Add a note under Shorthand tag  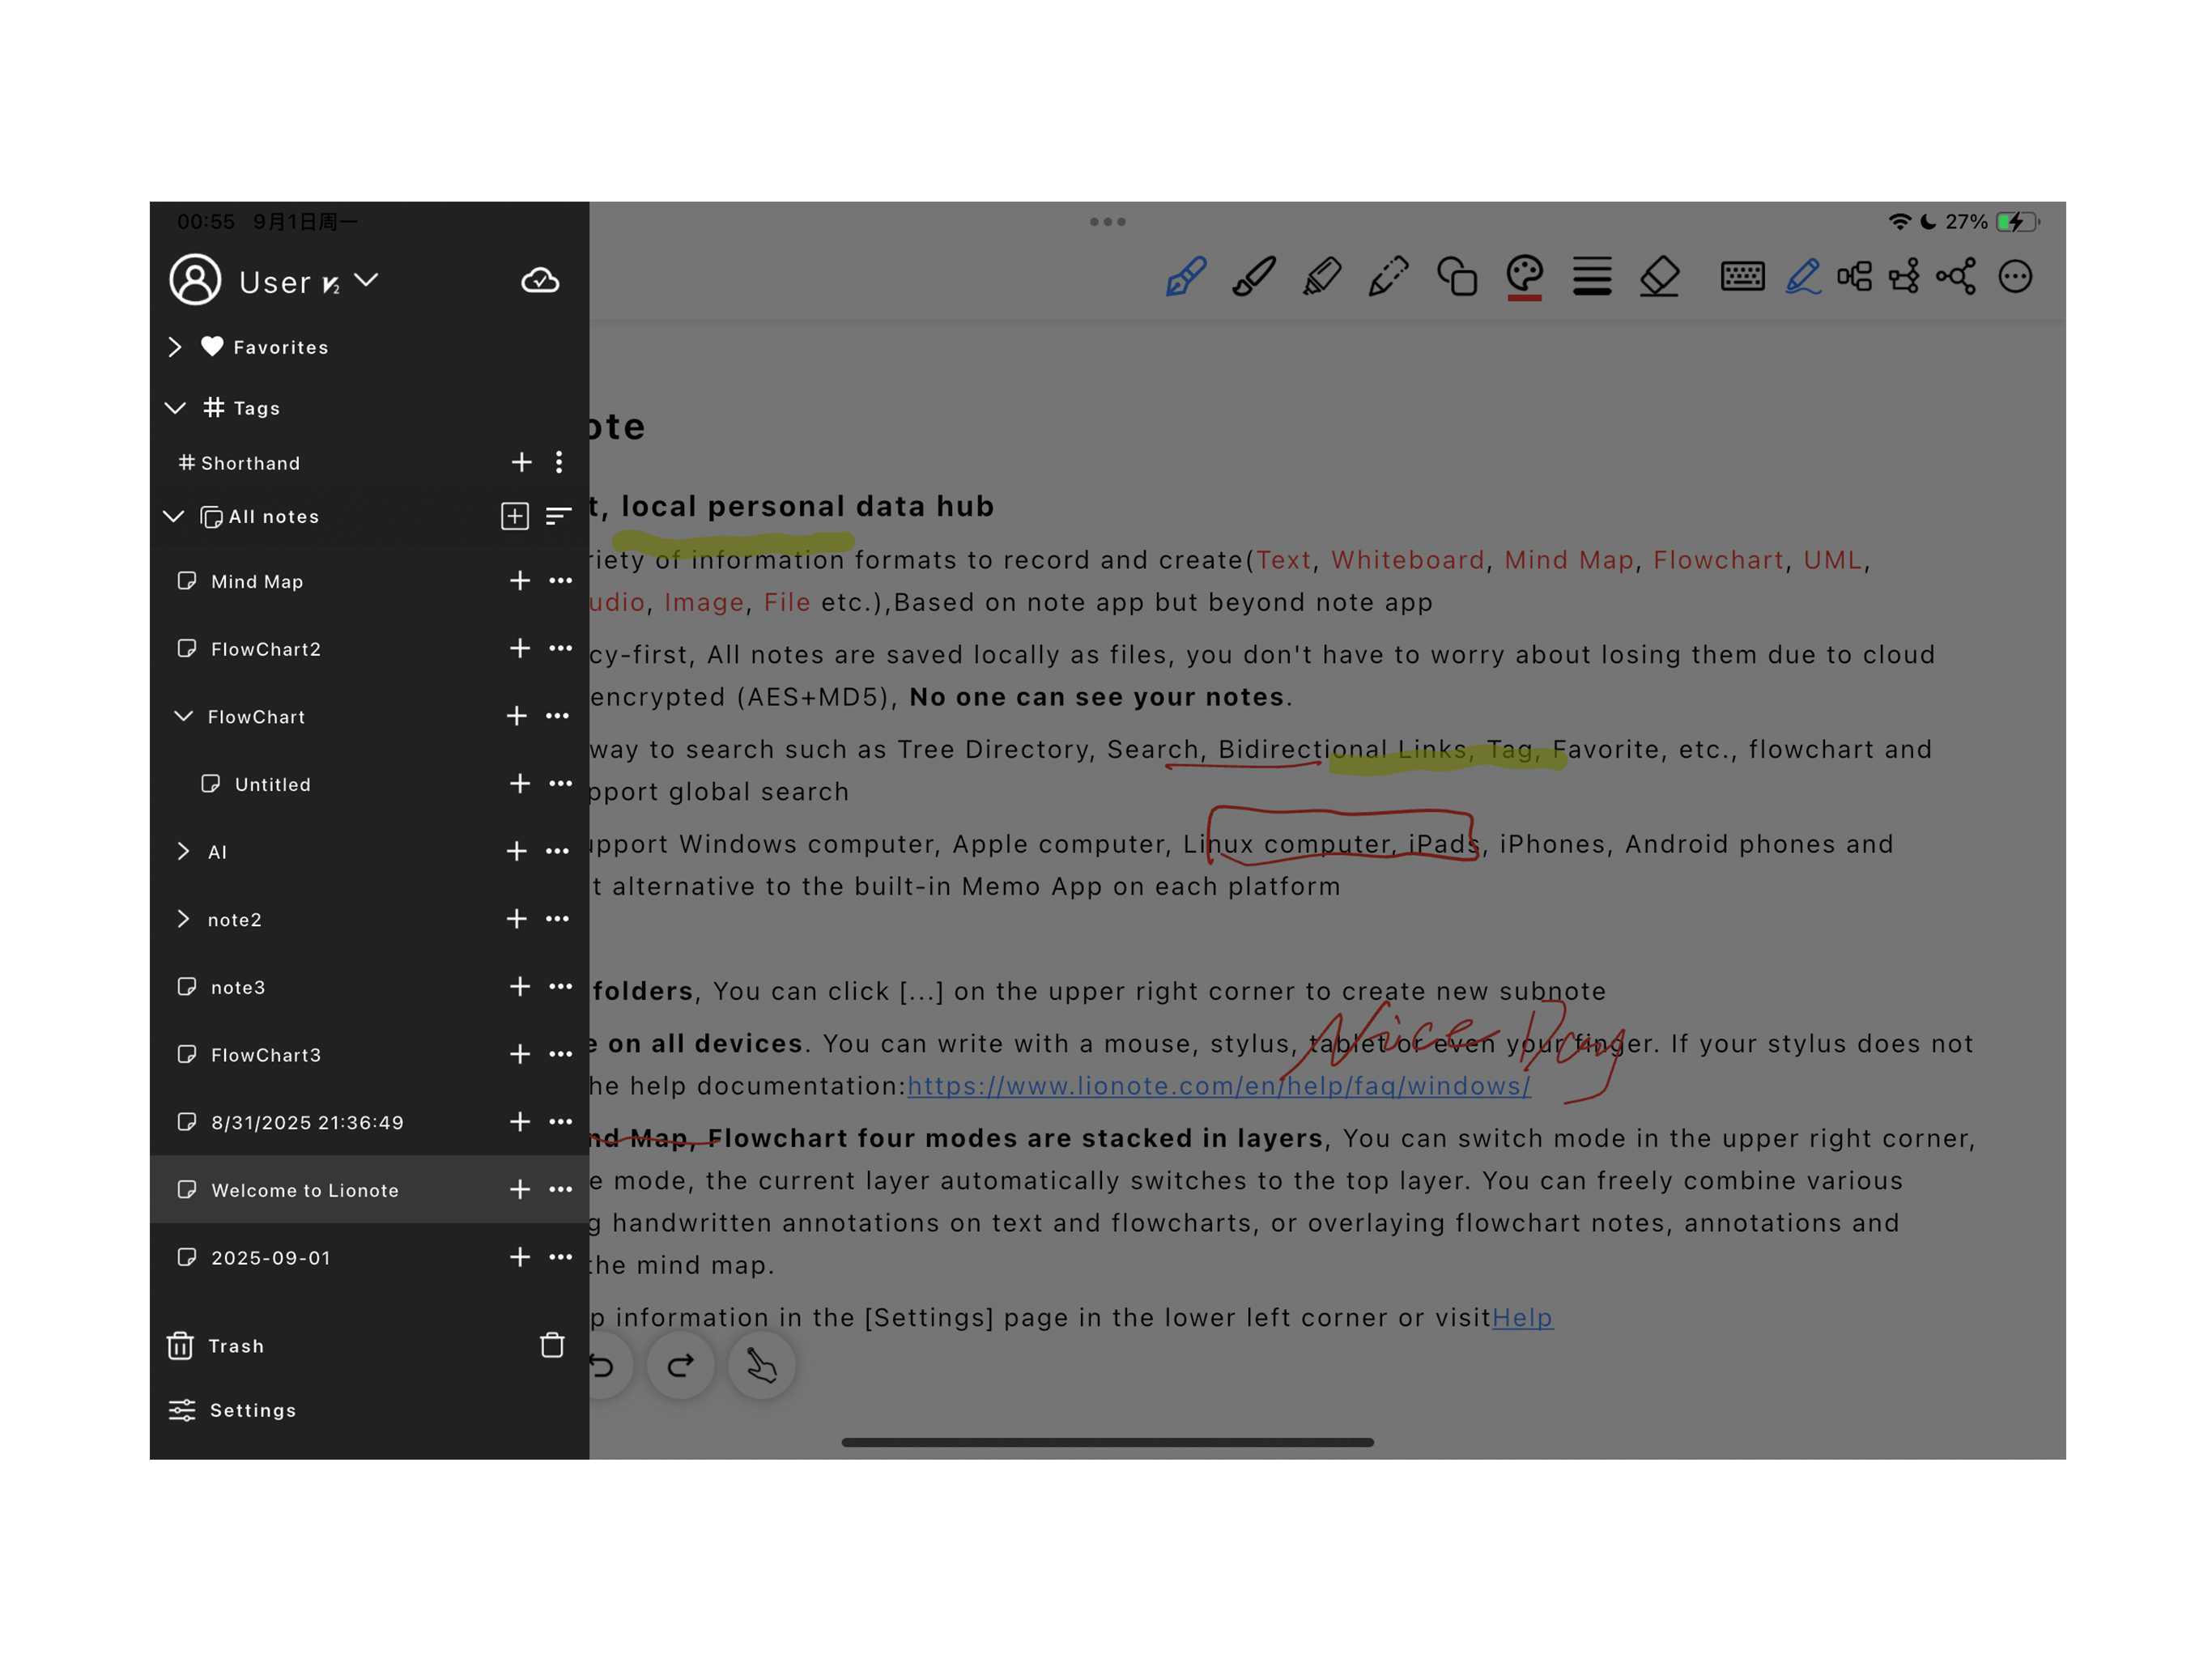click(x=522, y=462)
